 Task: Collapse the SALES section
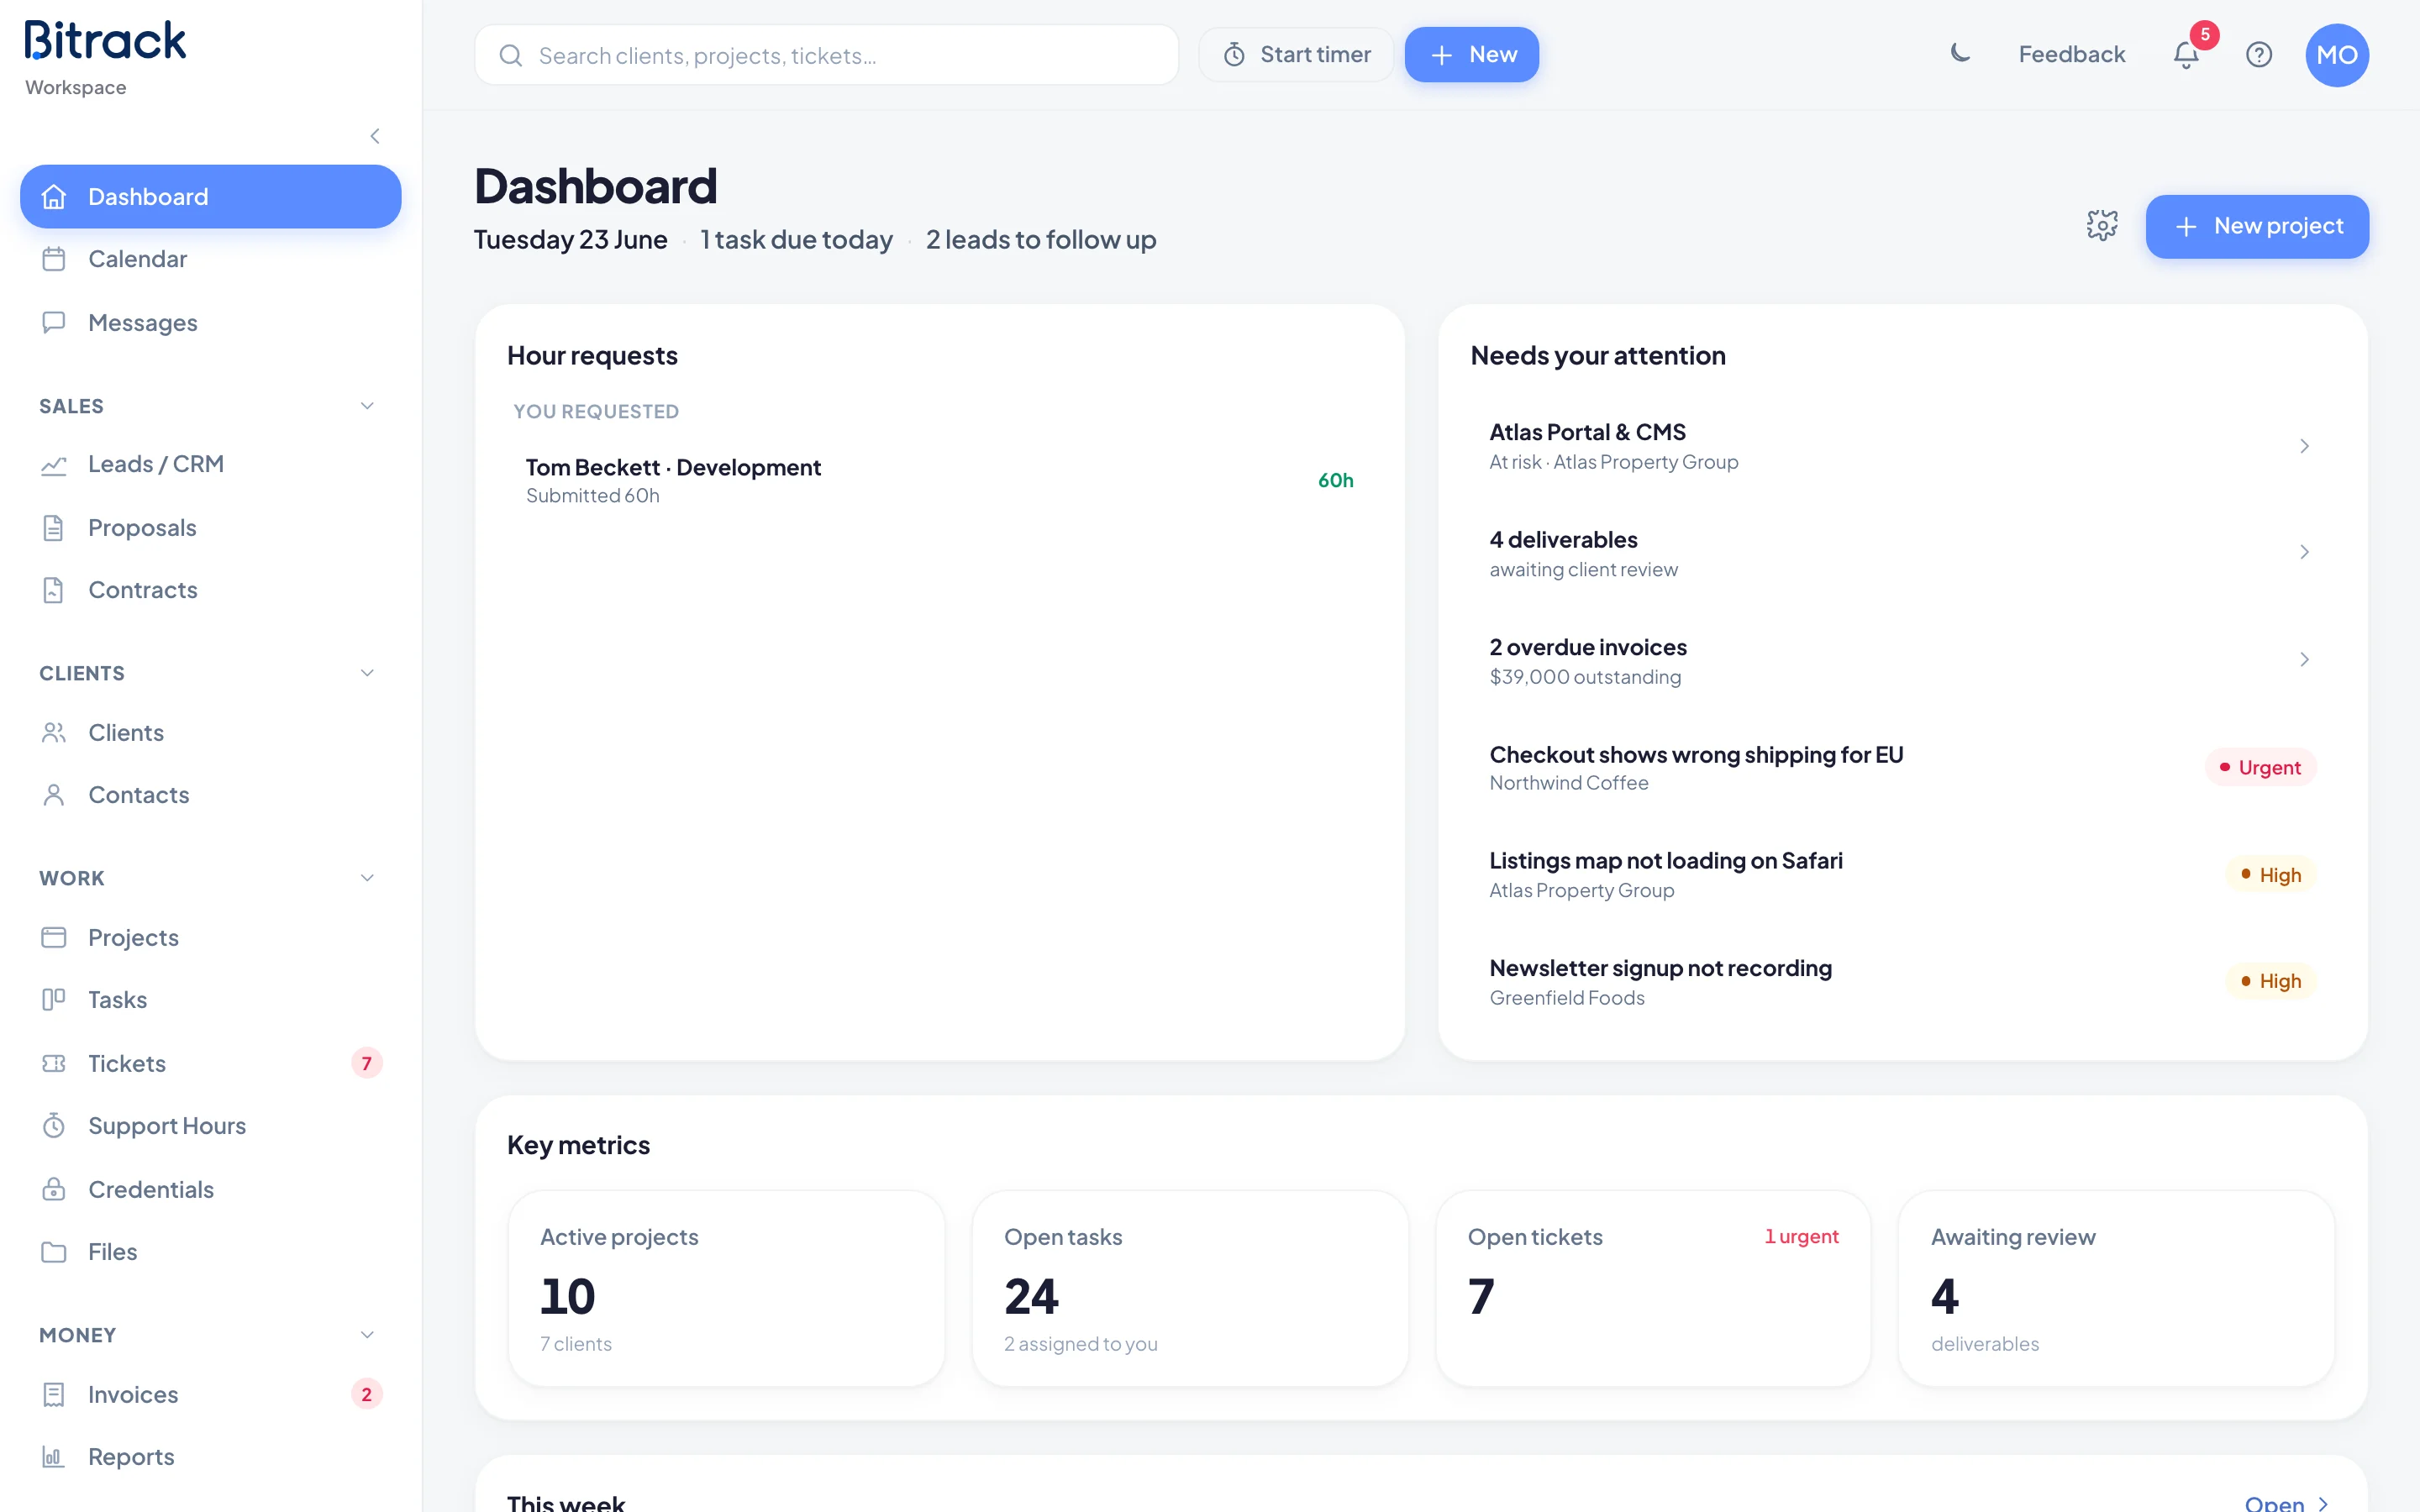point(367,406)
